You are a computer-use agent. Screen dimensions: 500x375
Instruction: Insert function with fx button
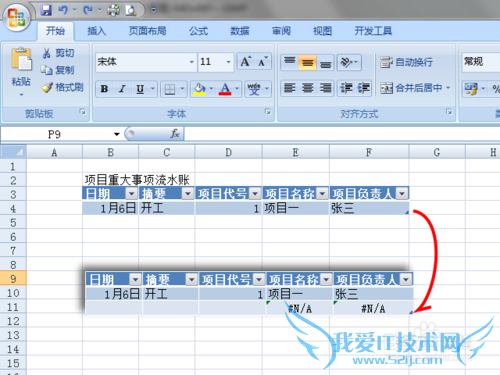pyautogui.click(x=174, y=134)
